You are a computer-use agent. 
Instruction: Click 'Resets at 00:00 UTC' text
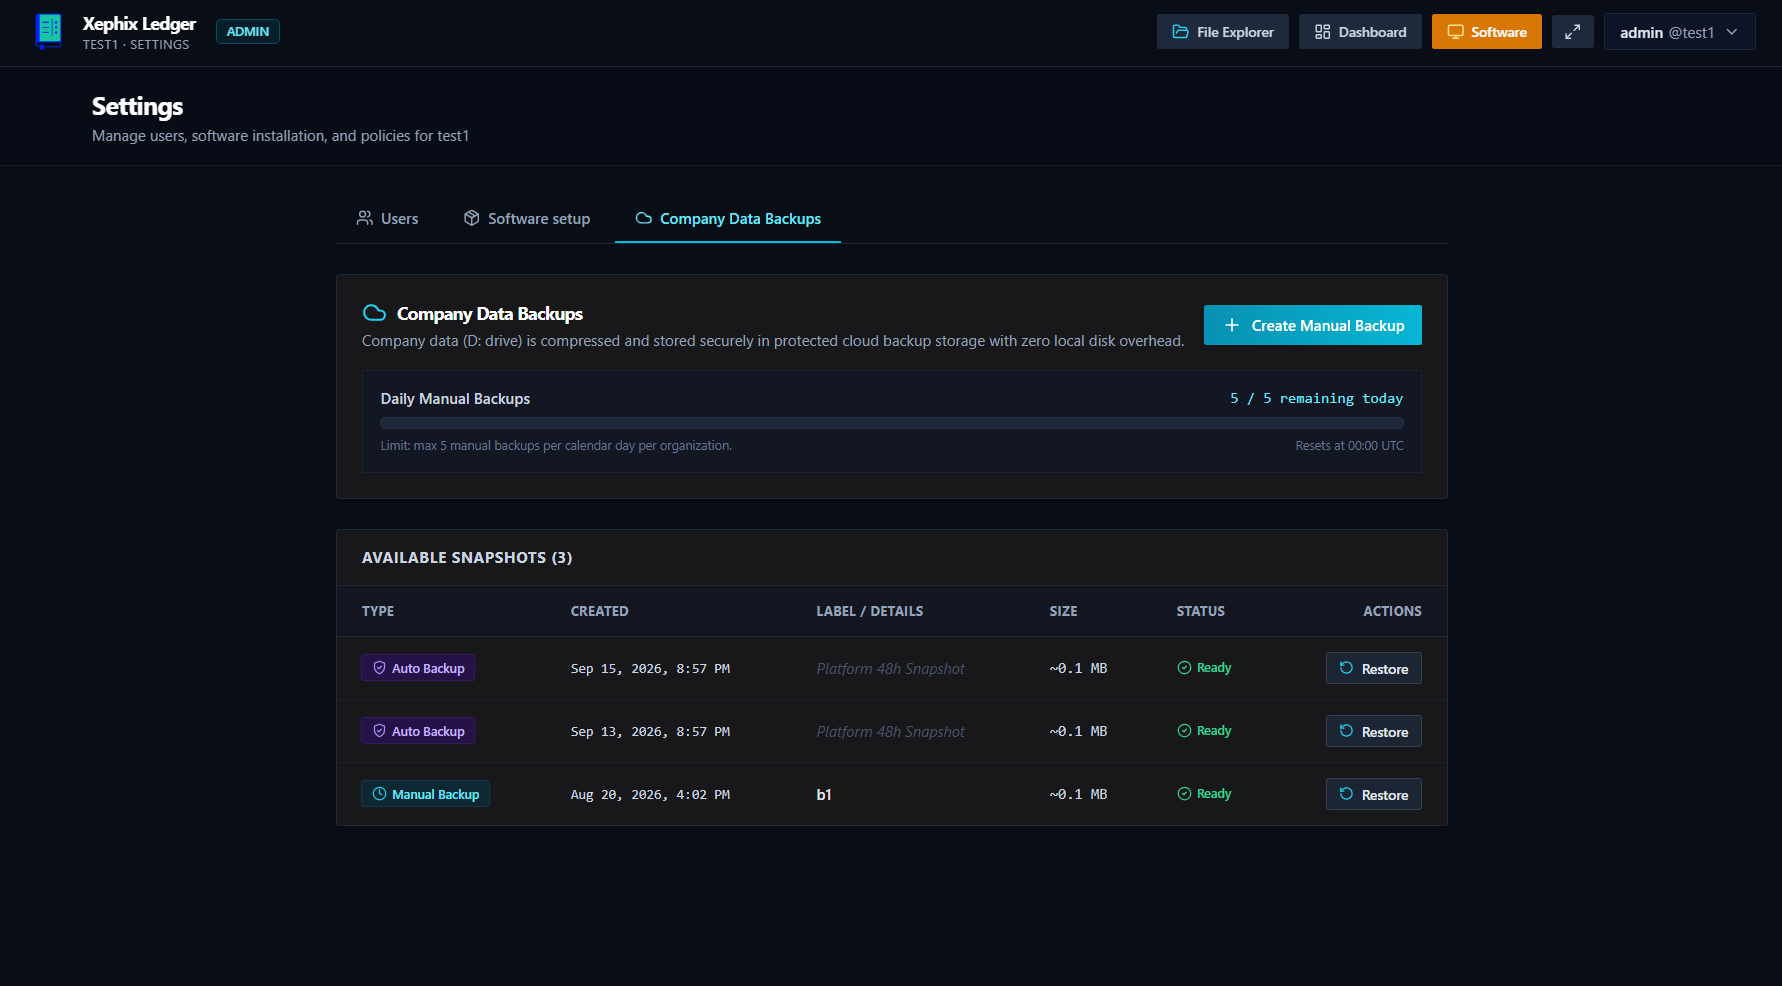pos(1349,446)
